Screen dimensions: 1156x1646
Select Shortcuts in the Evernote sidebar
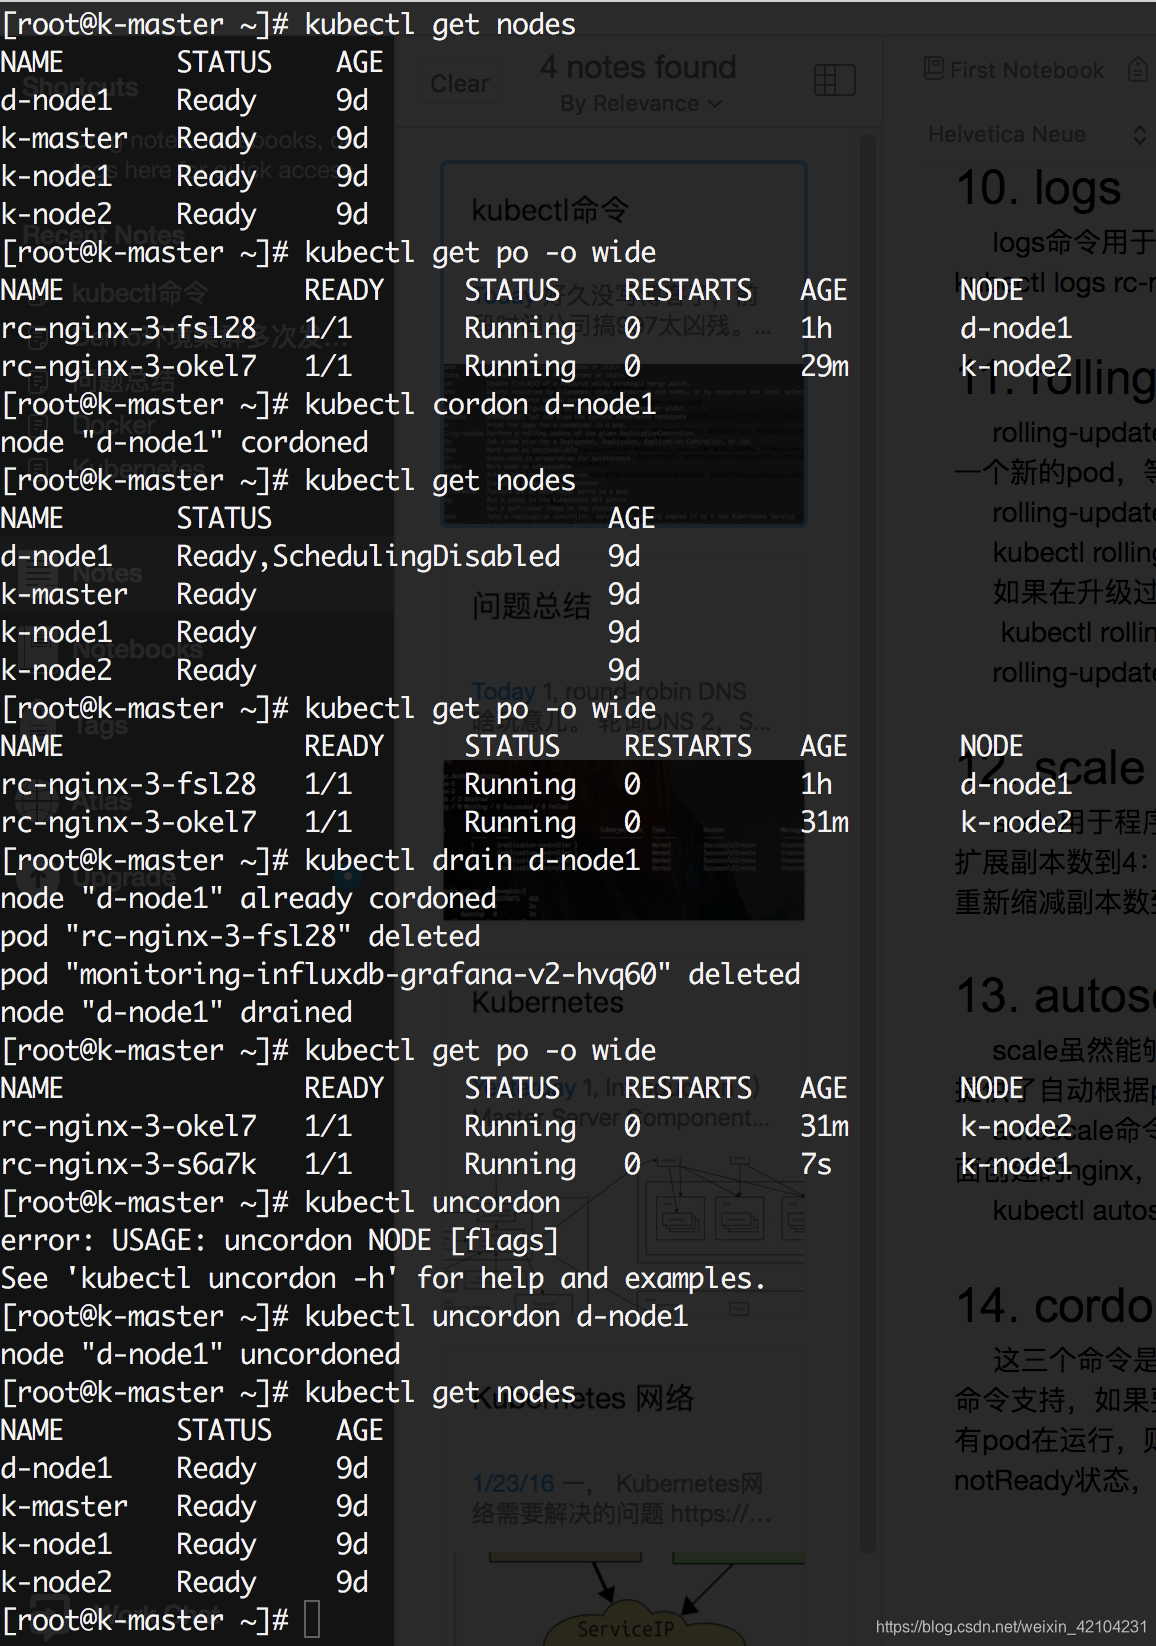tap(80, 88)
